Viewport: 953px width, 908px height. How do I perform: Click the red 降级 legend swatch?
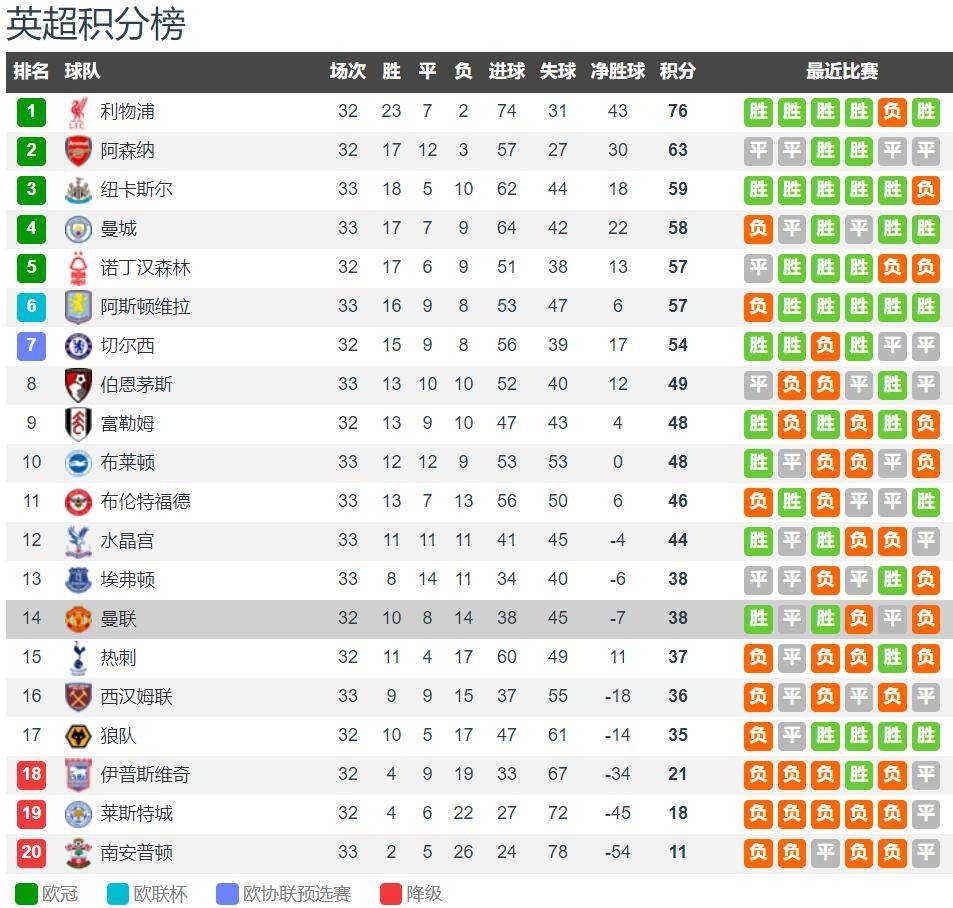pos(391,893)
